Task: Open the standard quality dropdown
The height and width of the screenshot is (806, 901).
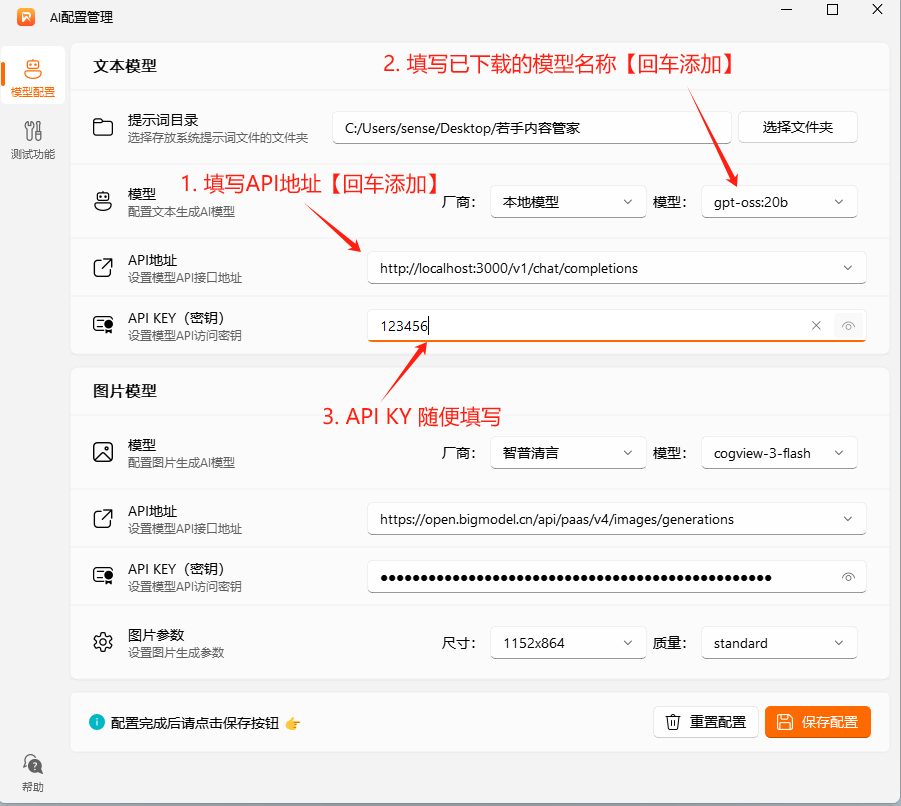Action: [779, 643]
